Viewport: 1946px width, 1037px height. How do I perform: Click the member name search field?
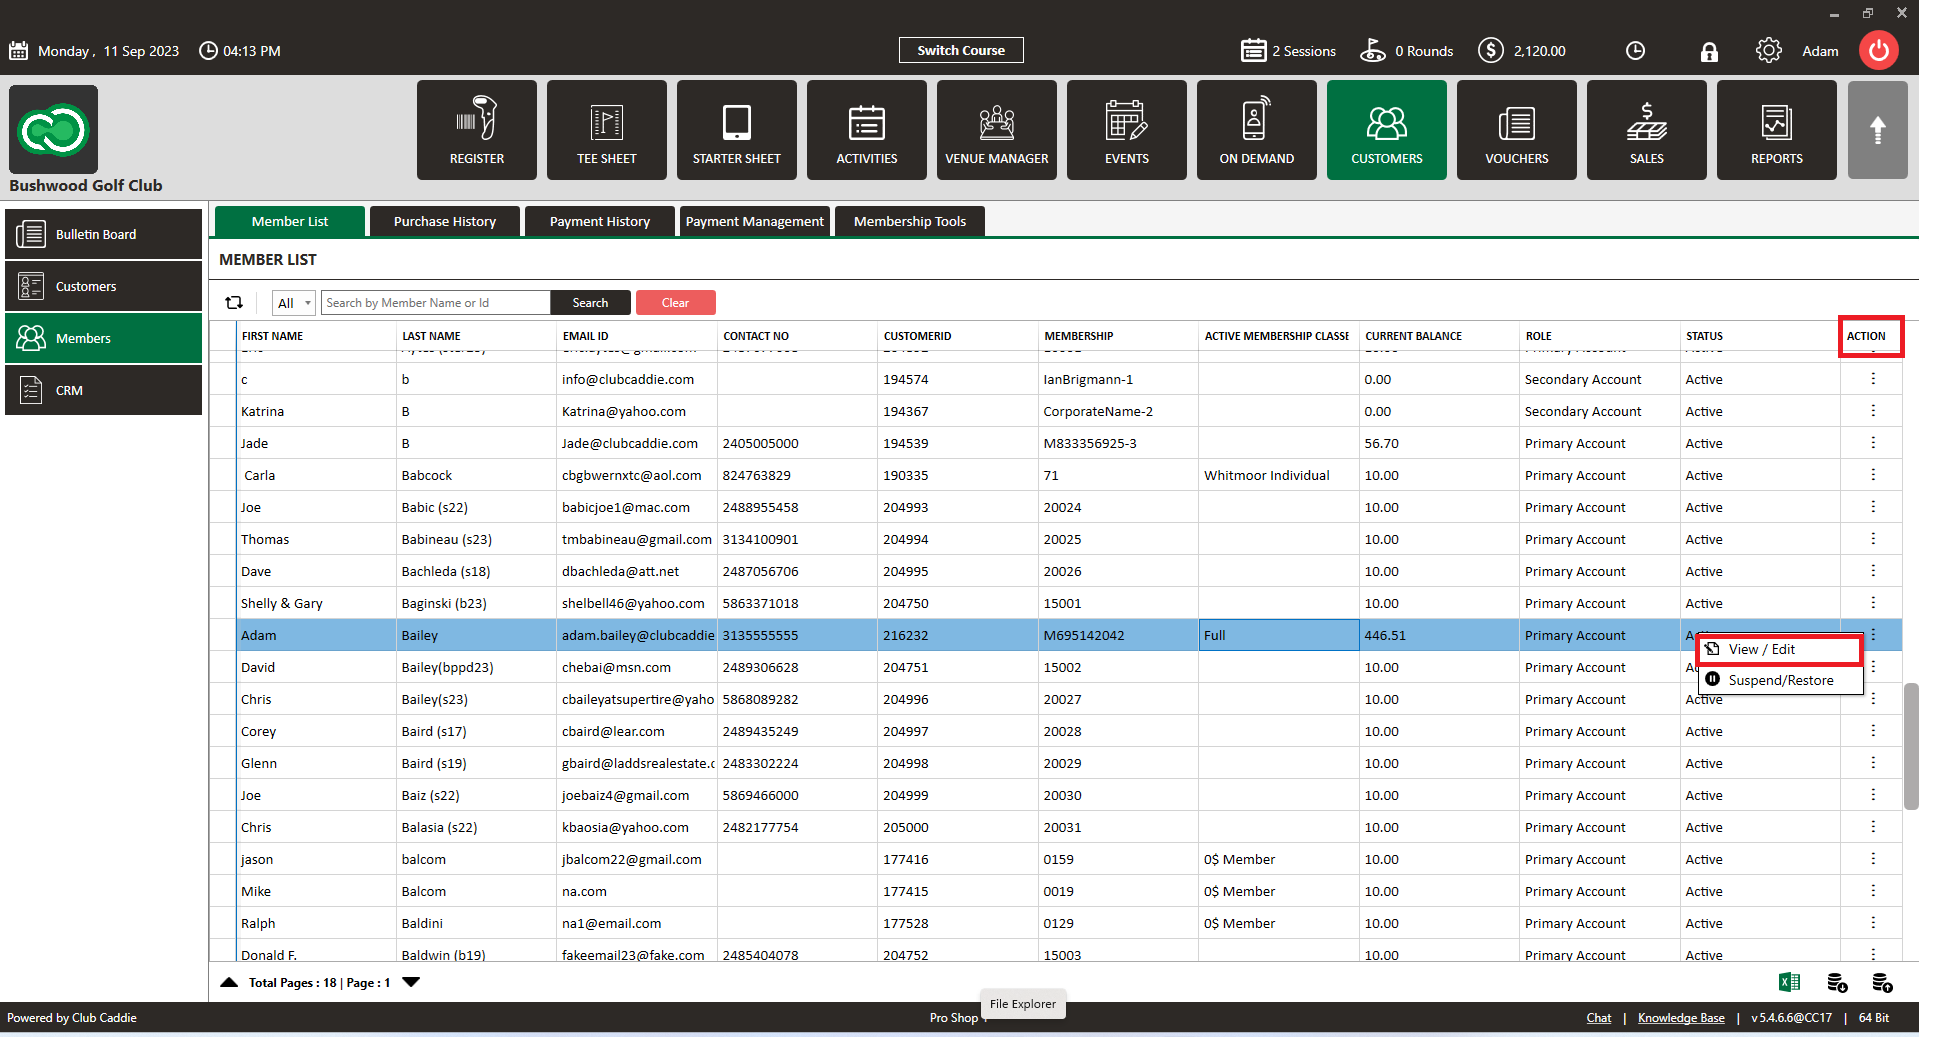[435, 303]
